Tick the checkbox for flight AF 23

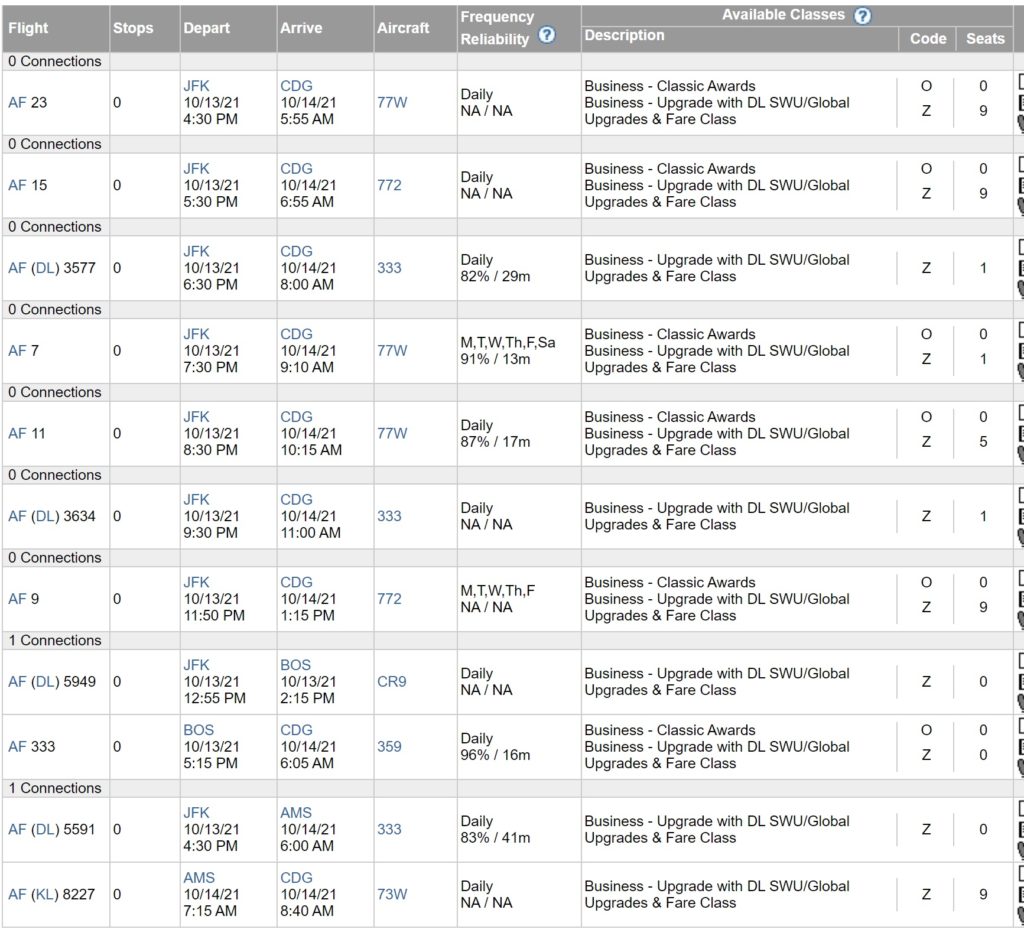tap(1020, 81)
